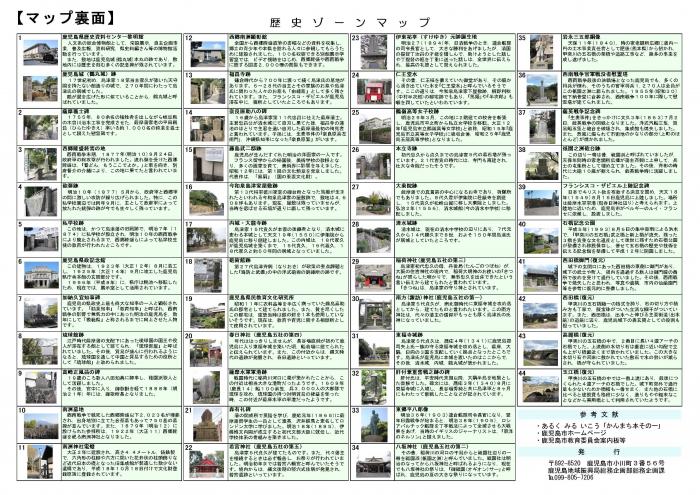Select the '福昌寺跡' entry title
This screenshot has width=700, height=495.
240,75
